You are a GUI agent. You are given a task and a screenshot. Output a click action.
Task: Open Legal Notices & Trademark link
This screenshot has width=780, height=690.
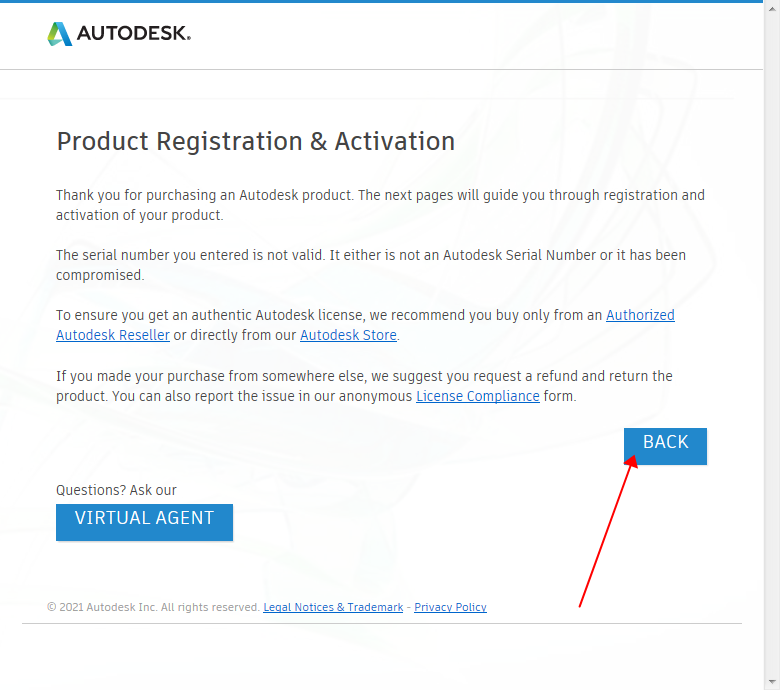coord(333,607)
